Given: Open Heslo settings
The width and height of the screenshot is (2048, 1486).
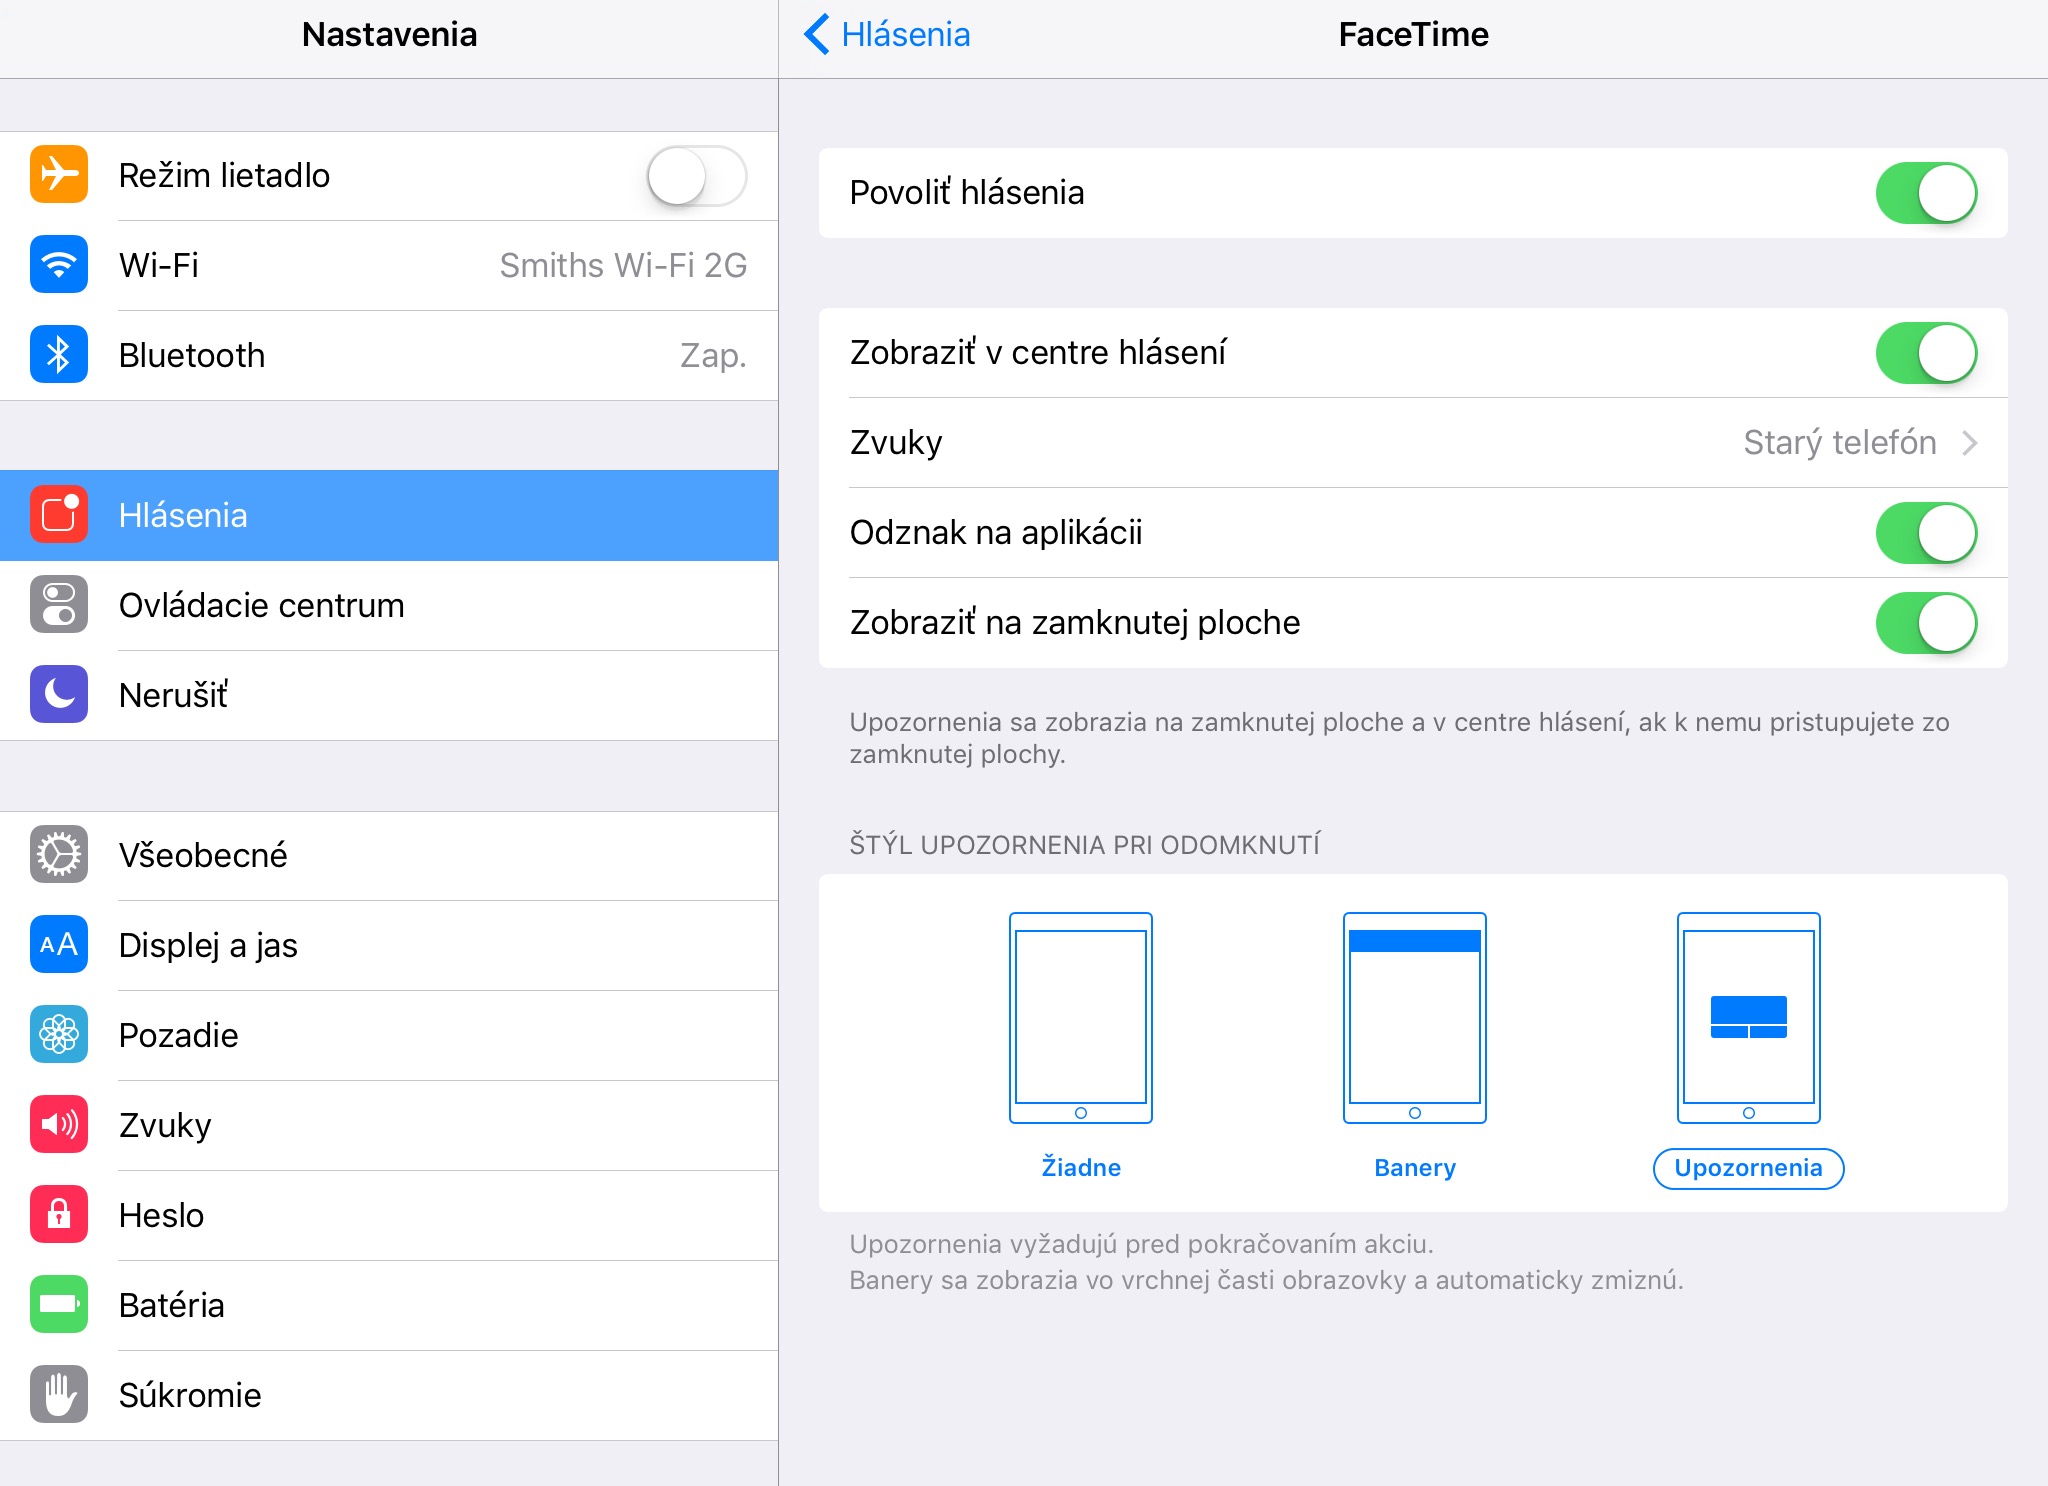Looking at the screenshot, I should [x=389, y=1215].
